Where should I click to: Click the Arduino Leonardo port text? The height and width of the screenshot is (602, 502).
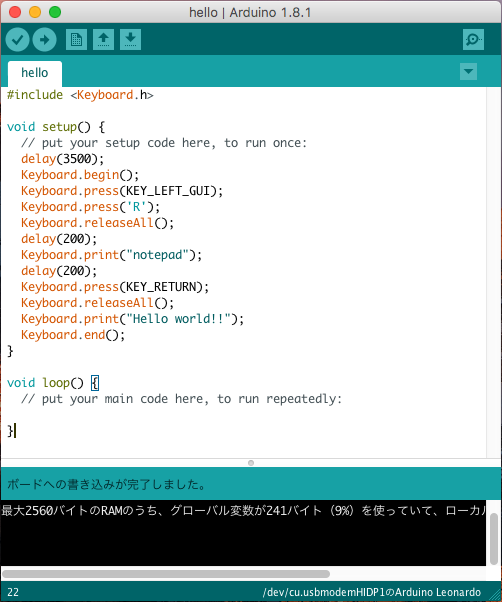pos(372,592)
